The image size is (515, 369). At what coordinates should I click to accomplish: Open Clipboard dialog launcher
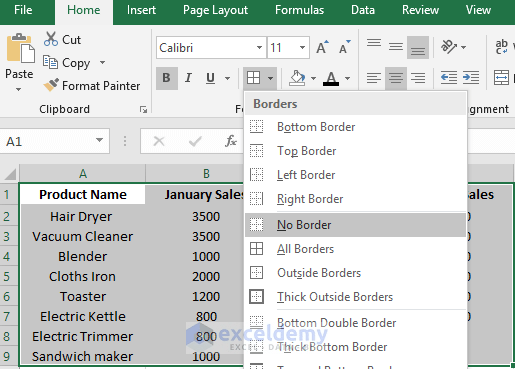pos(143,110)
